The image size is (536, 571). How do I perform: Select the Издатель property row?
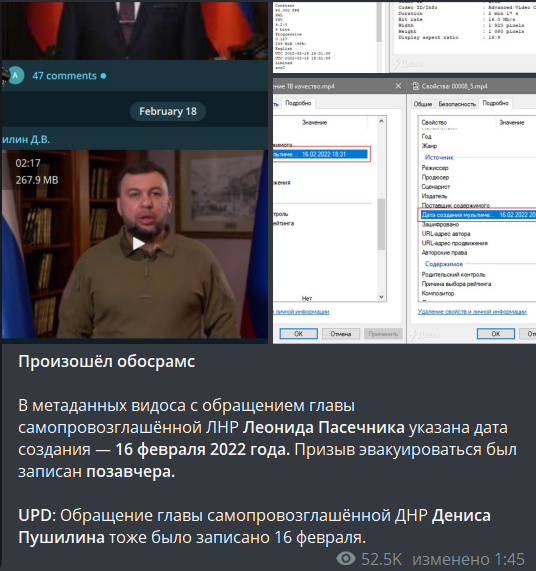(x=434, y=196)
